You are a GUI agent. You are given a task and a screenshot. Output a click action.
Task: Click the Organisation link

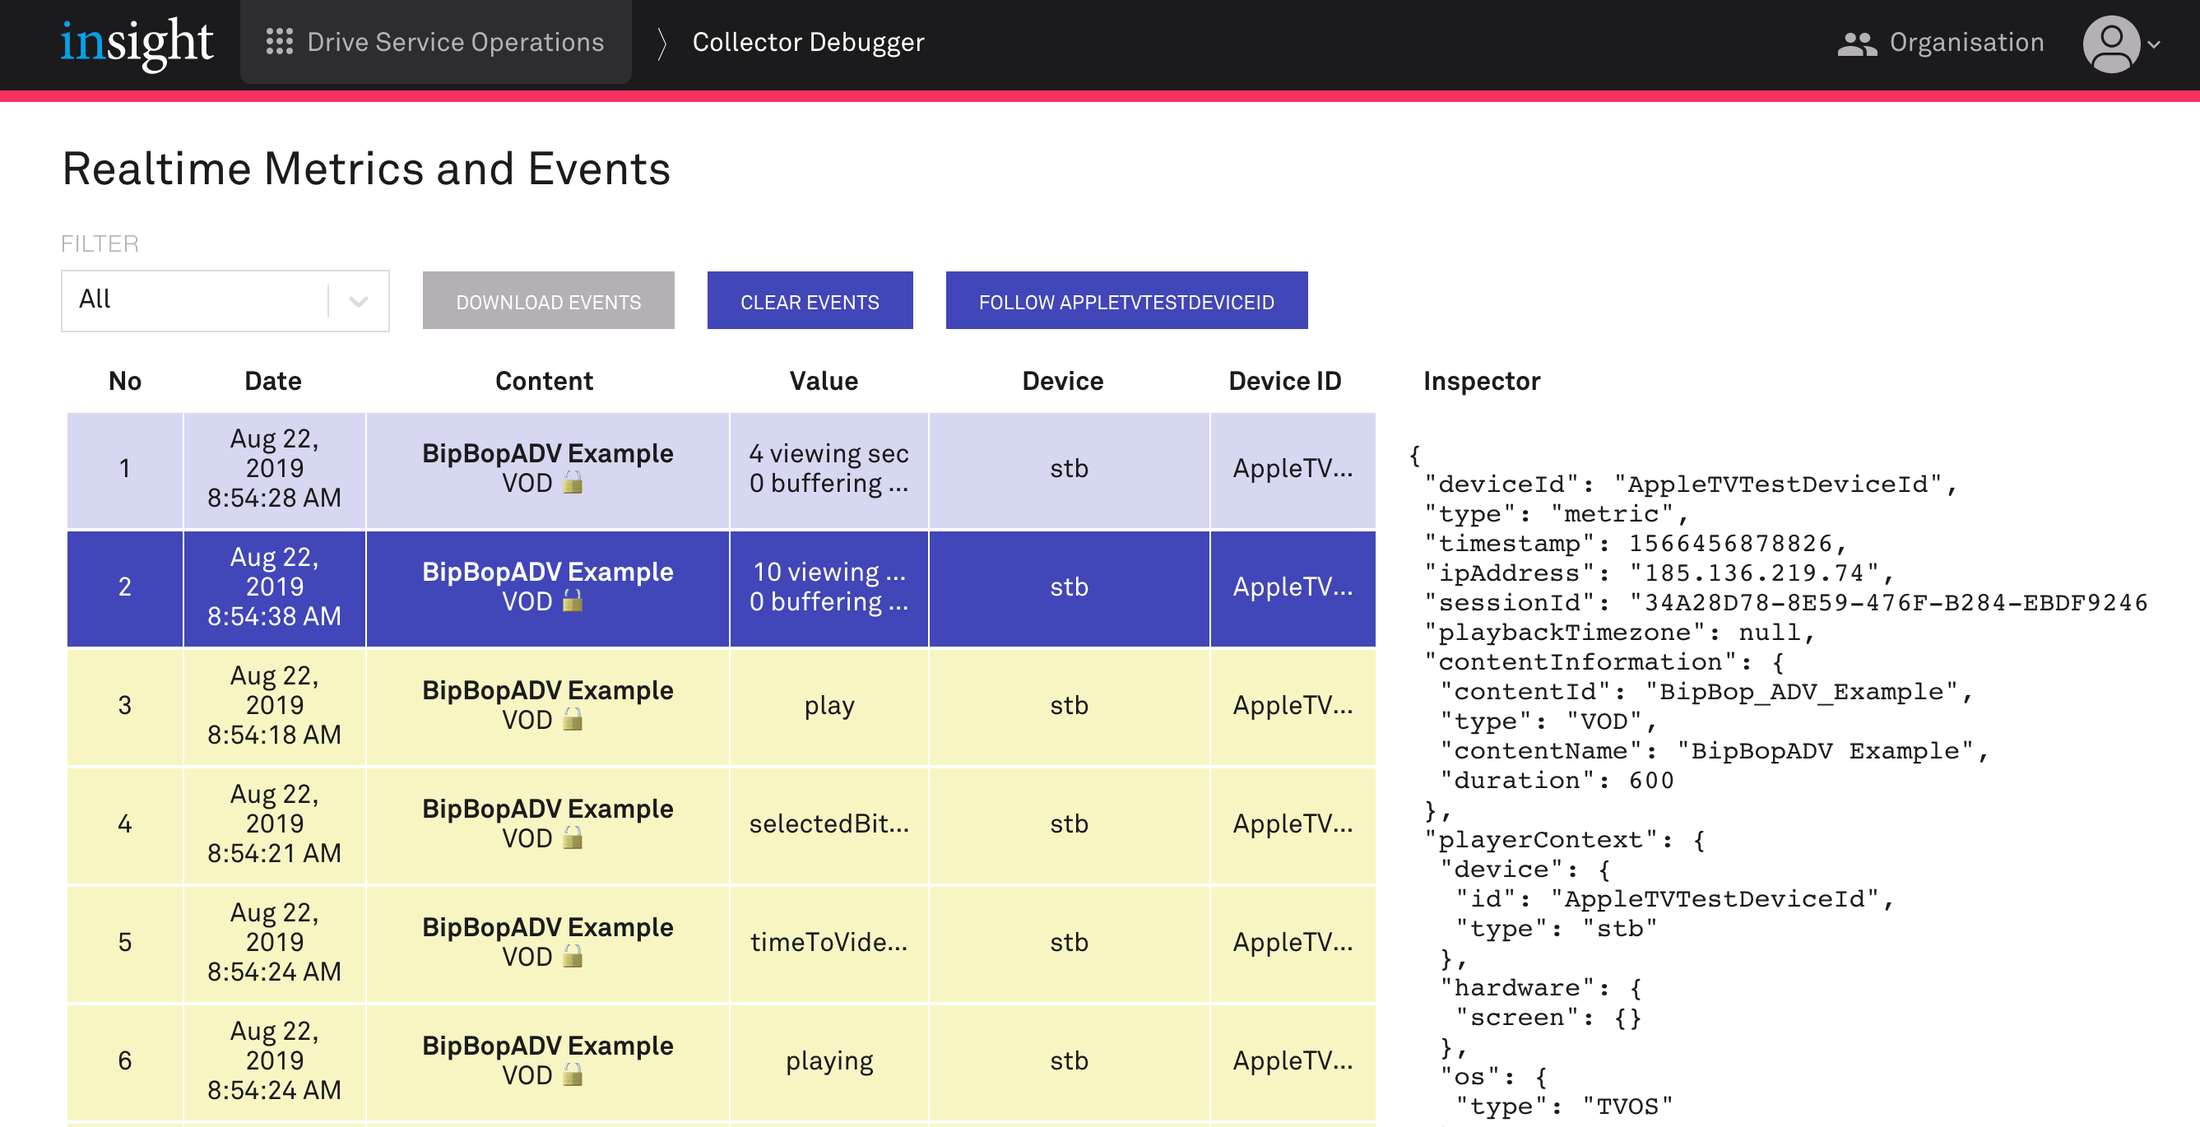[x=1966, y=42]
